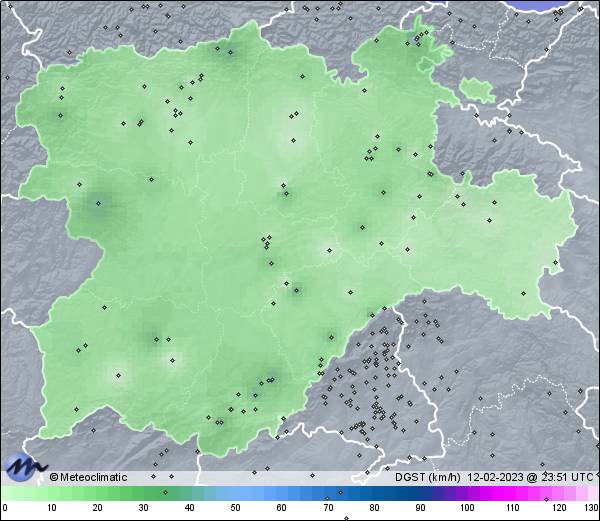Click the legend value 20
The height and width of the screenshot is (521, 600).
coord(97,508)
